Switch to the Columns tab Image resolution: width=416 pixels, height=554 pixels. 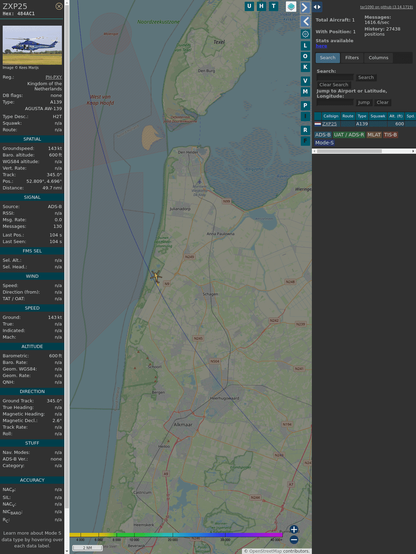point(378,58)
